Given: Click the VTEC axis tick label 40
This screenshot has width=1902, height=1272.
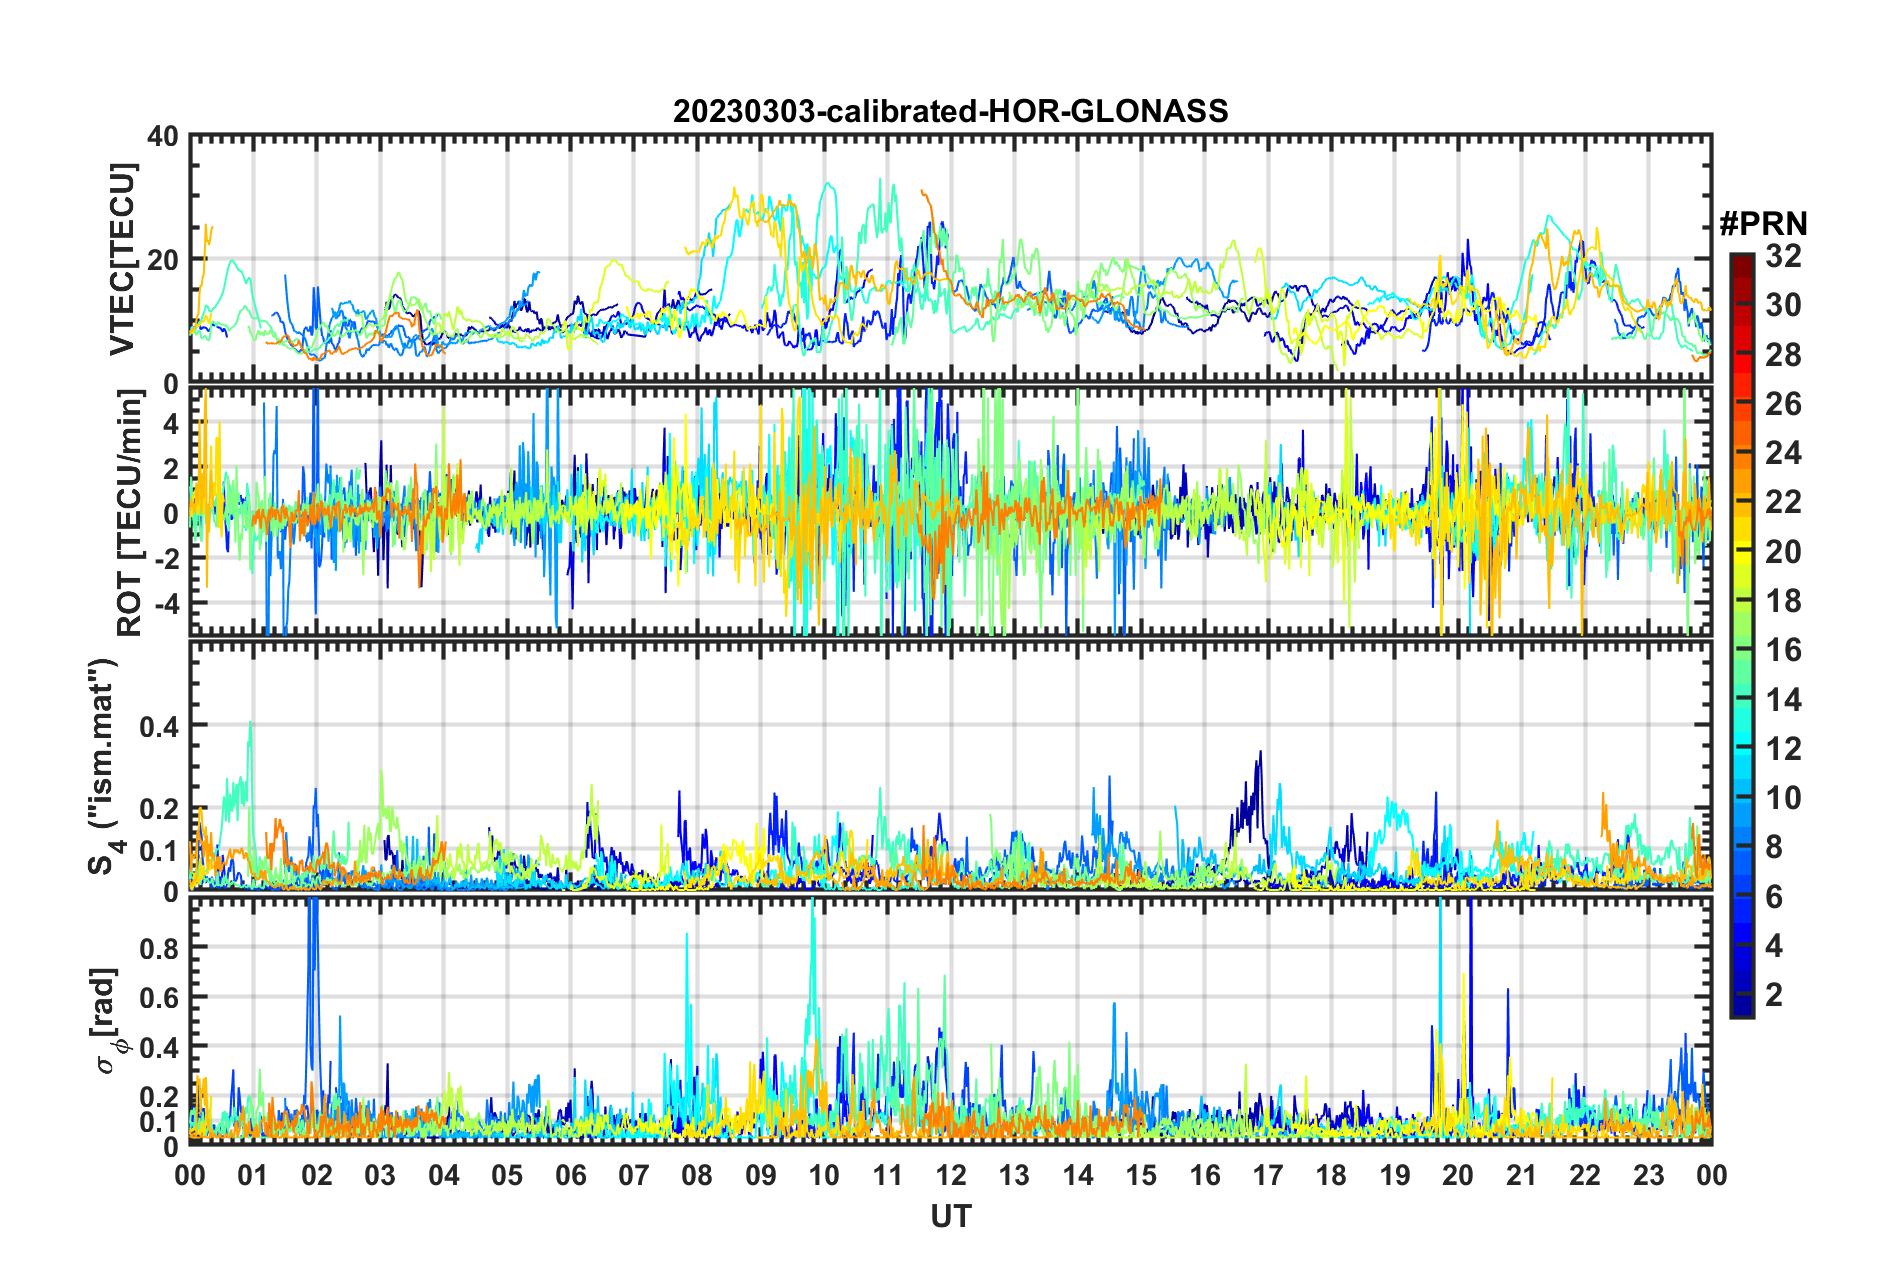Looking at the screenshot, I should click(163, 136).
